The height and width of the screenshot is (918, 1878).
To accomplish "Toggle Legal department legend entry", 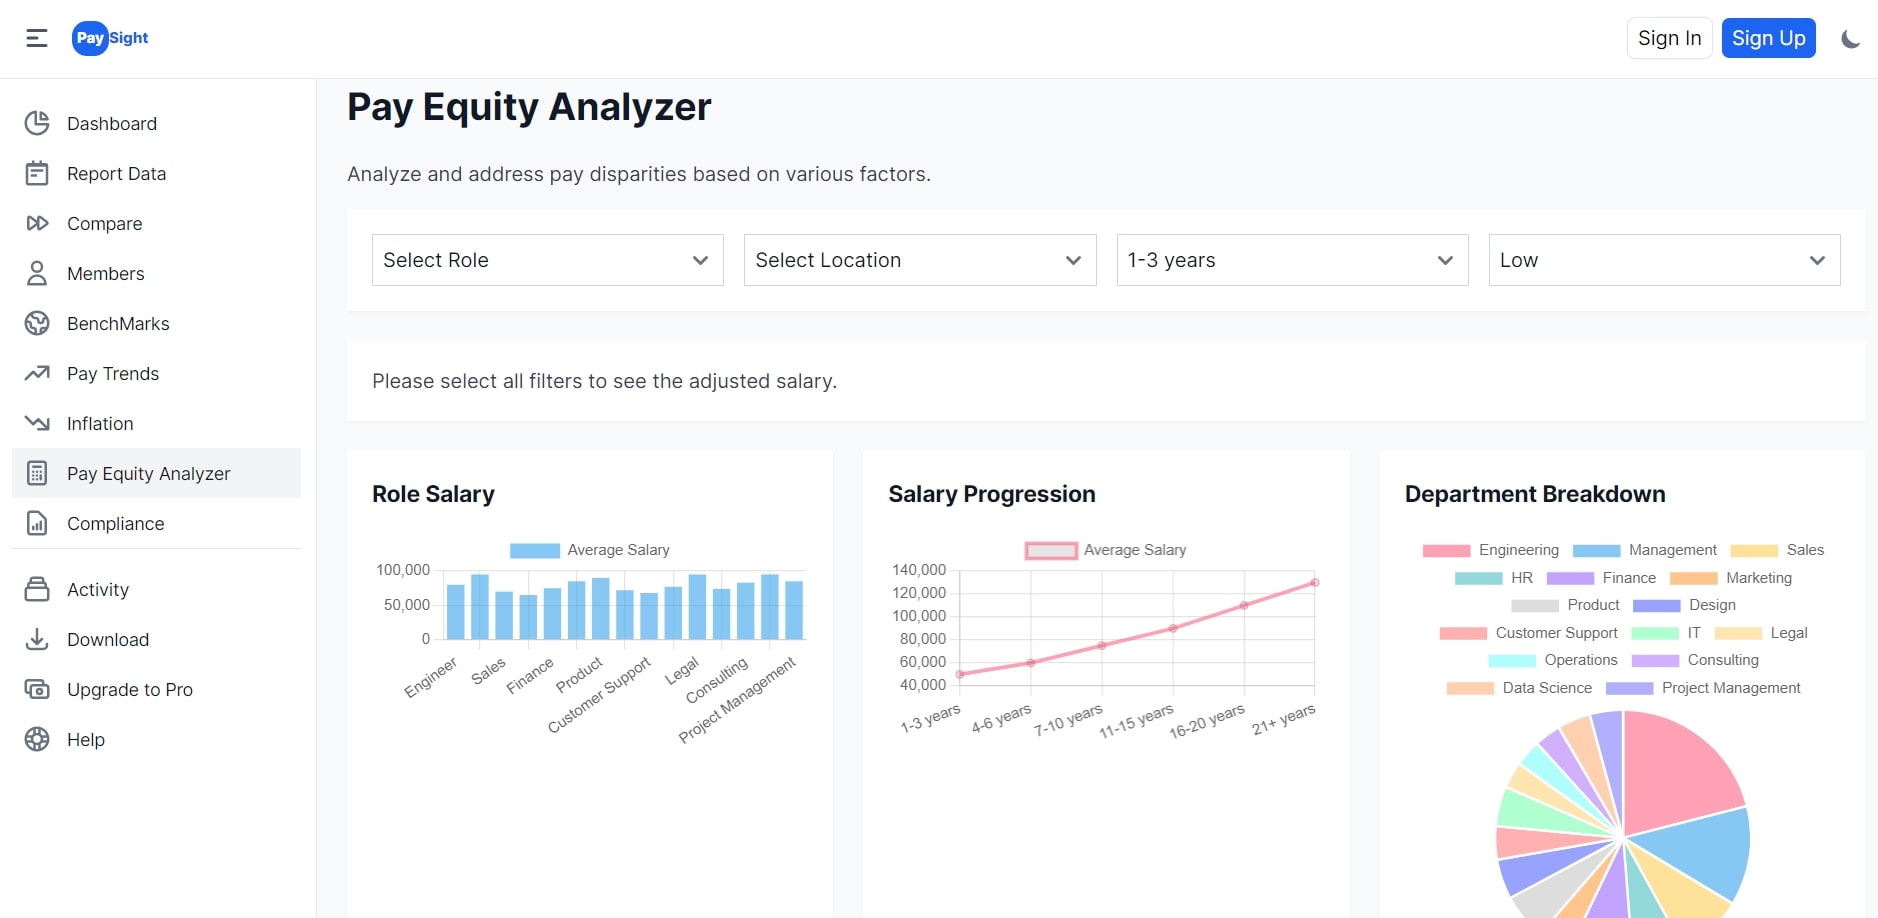I will (1761, 633).
